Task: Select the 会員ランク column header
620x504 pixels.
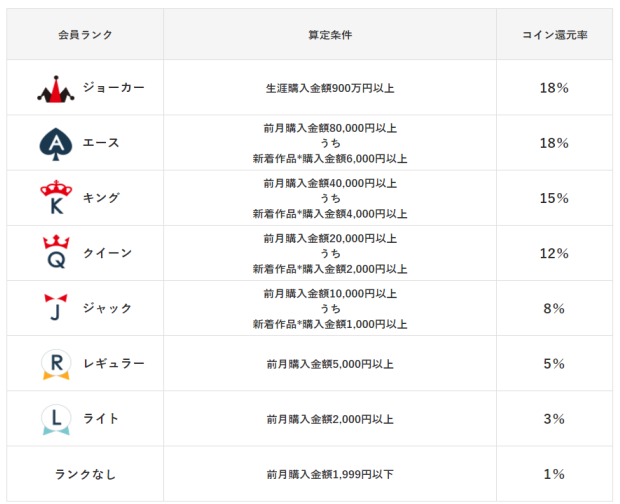Action: 85,35
